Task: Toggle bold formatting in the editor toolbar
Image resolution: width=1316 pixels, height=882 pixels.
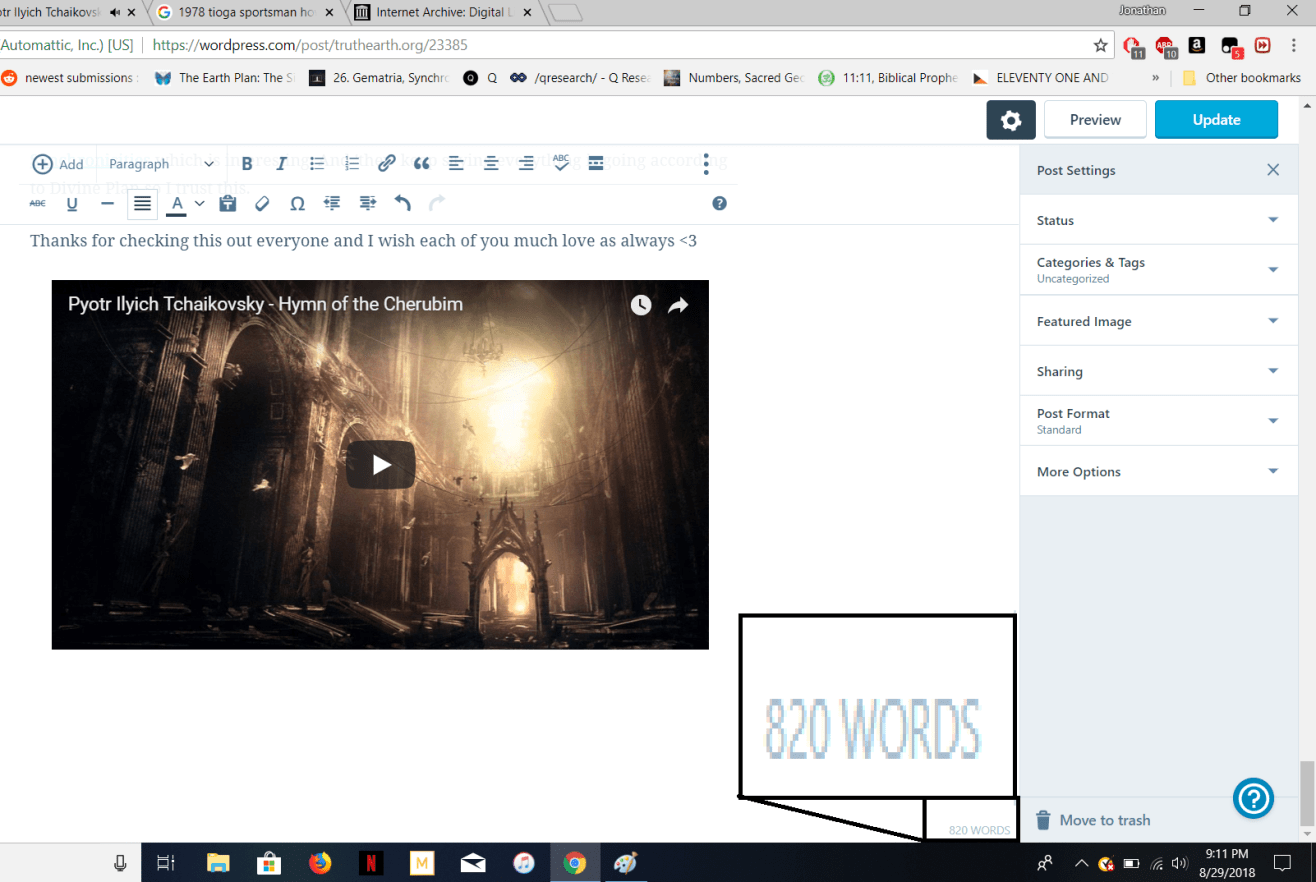Action: pyautogui.click(x=247, y=164)
